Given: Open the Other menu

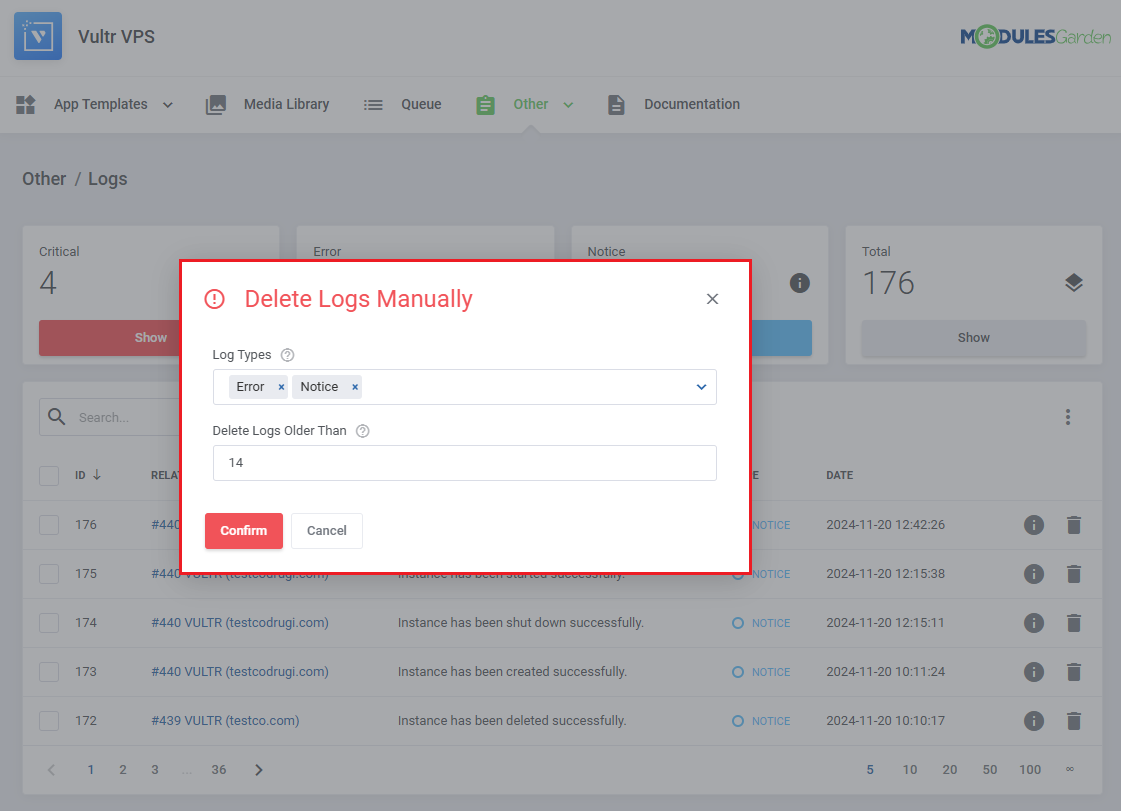Looking at the screenshot, I should tap(530, 104).
